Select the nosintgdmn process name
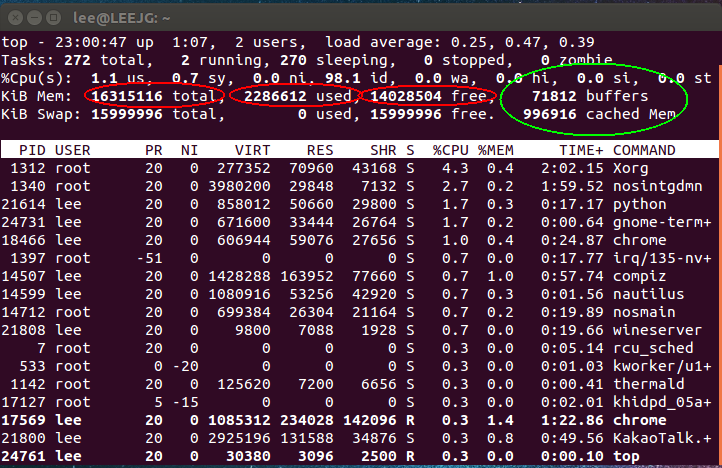The width and height of the screenshot is (722, 468). click(x=658, y=186)
